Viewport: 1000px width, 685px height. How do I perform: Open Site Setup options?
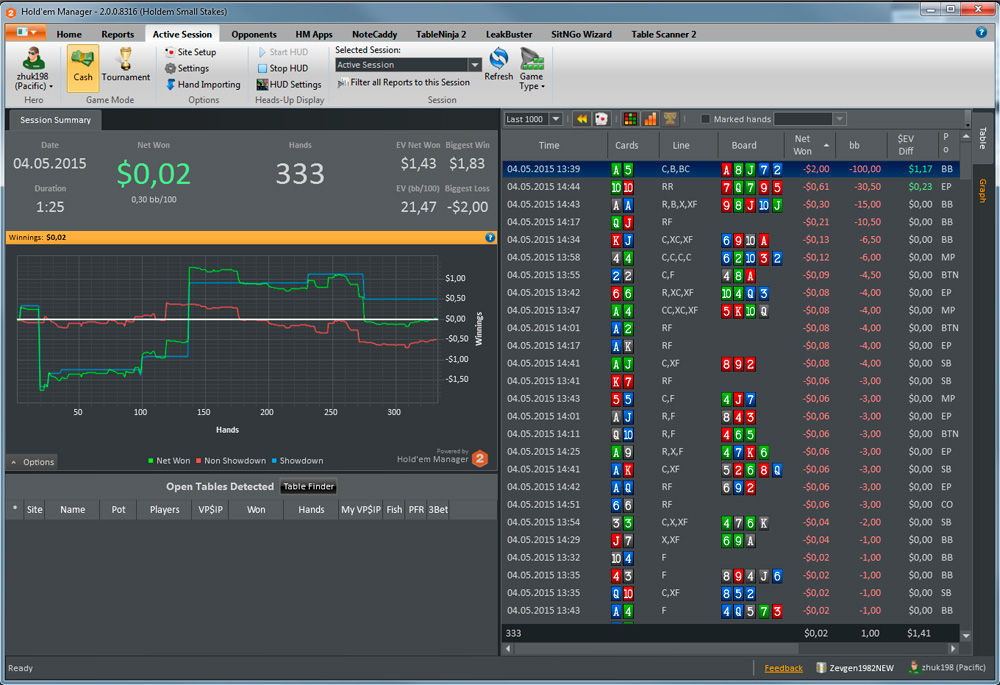(191, 52)
